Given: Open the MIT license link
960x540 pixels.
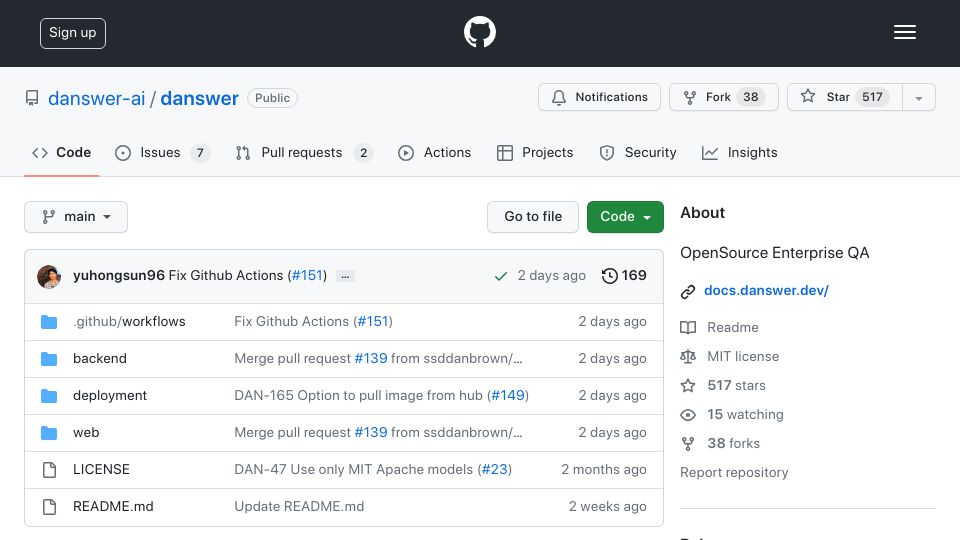Looking at the screenshot, I should (x=743, y=356).
